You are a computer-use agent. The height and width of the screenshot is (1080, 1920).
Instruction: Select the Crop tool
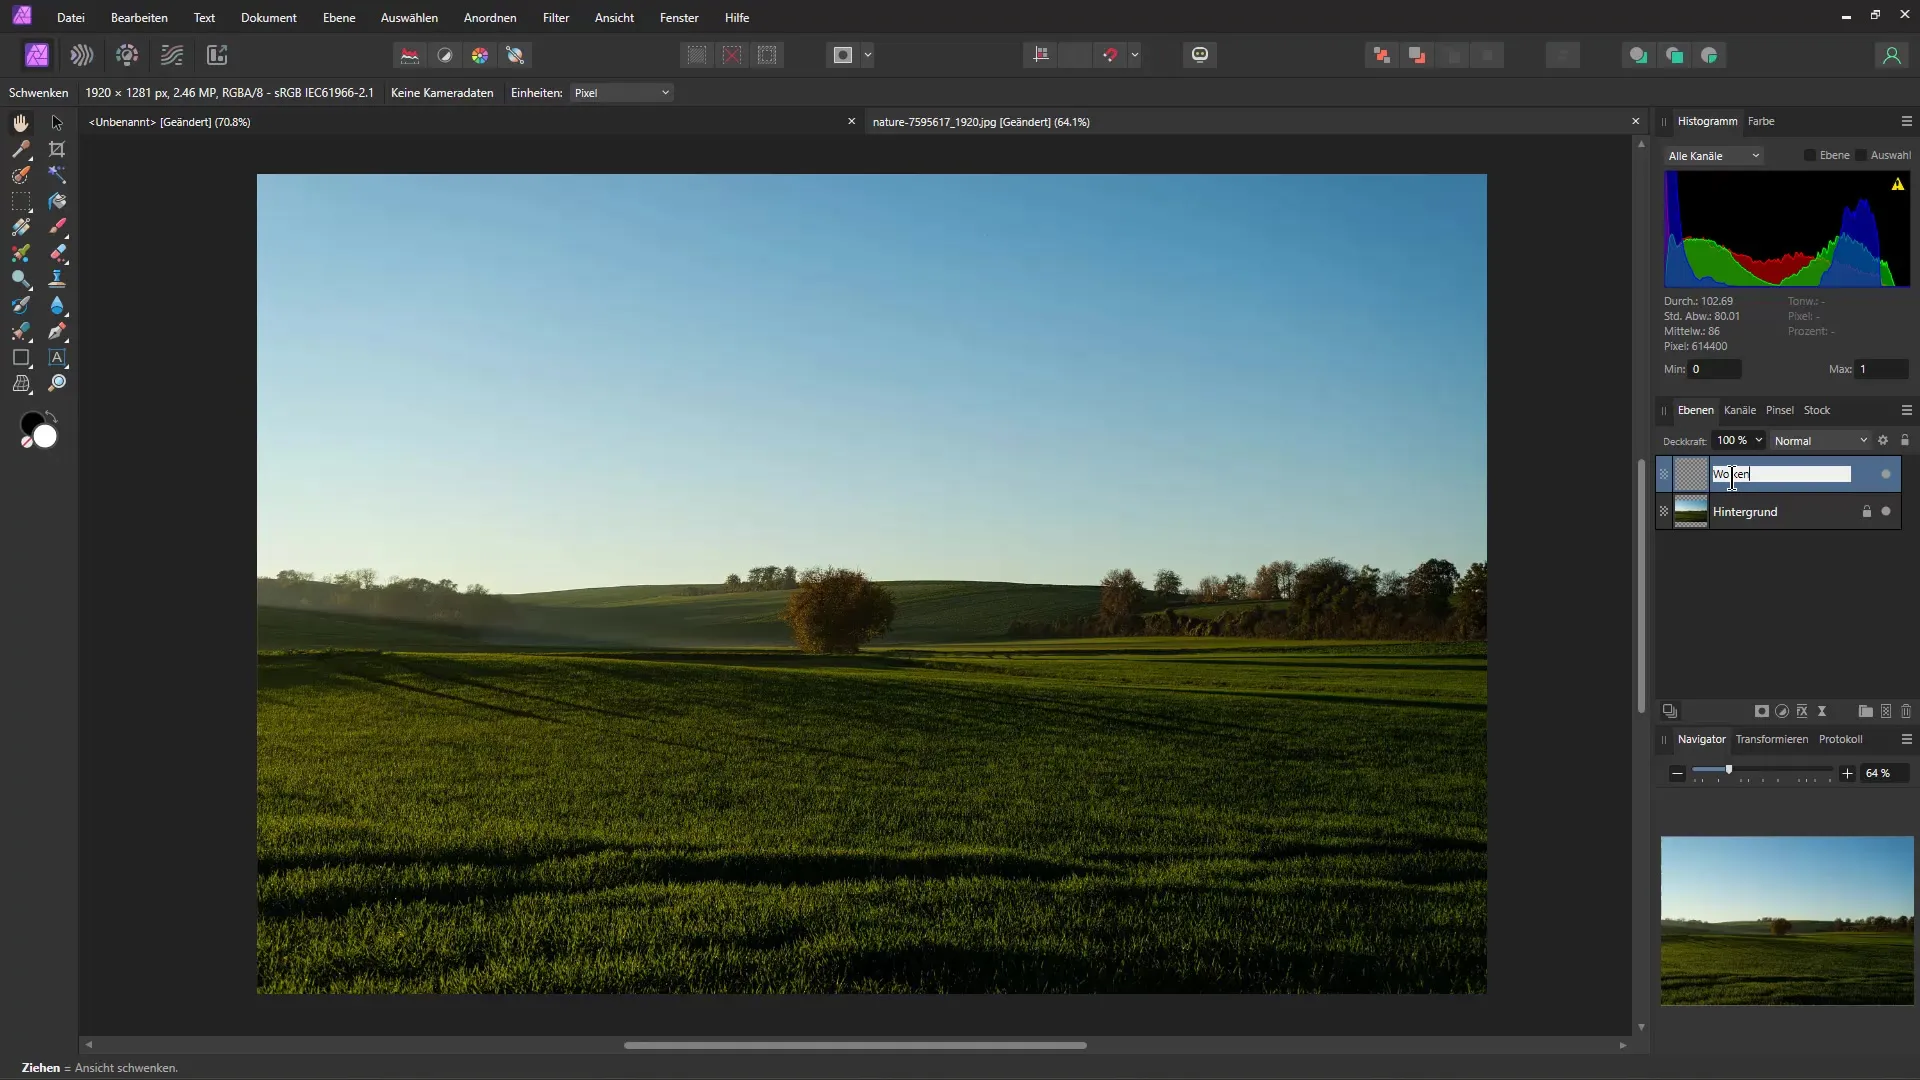click(57, 149)
